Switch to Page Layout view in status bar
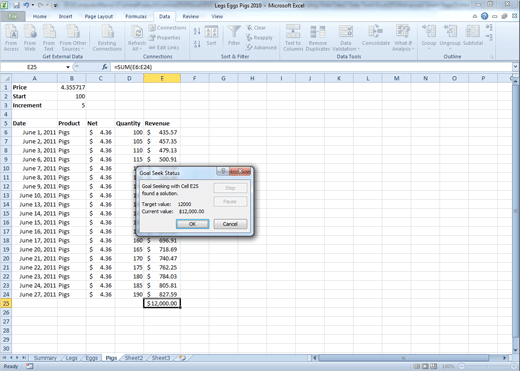 click(x=425, y=366)
